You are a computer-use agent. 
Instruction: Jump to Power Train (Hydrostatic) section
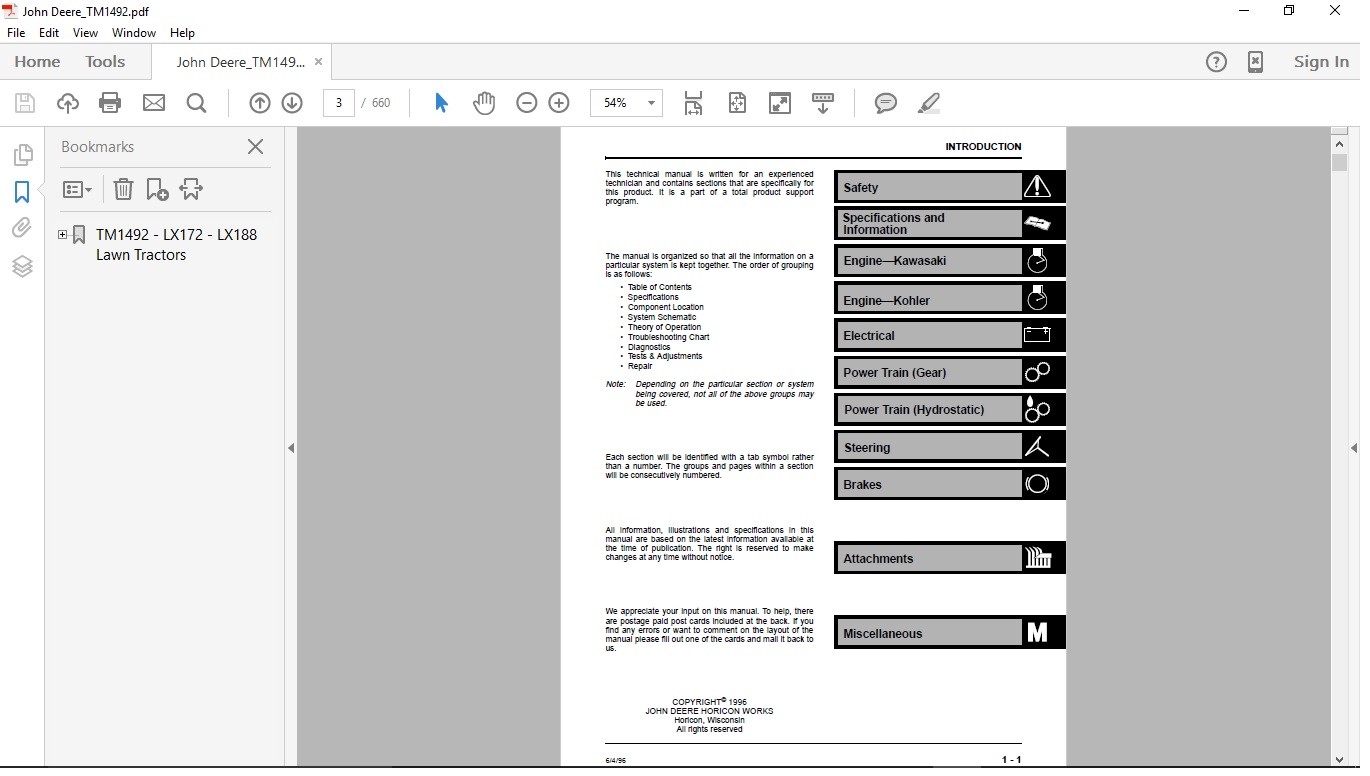949,409
